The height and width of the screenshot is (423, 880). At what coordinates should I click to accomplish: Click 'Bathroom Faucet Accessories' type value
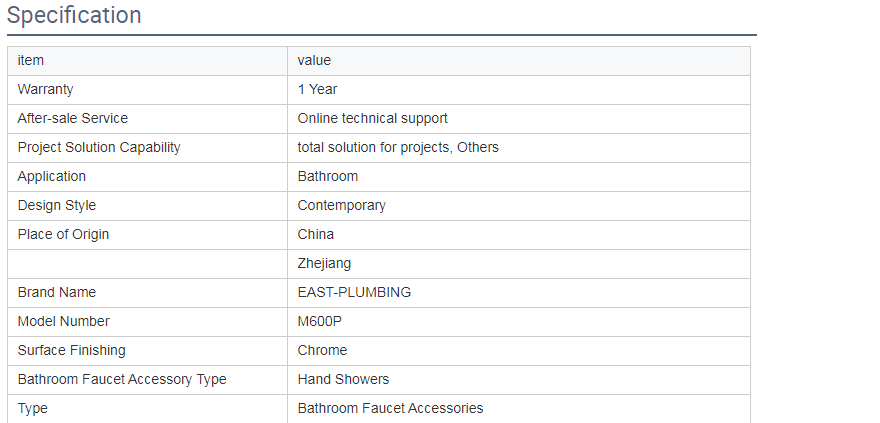tap(390, 409)
